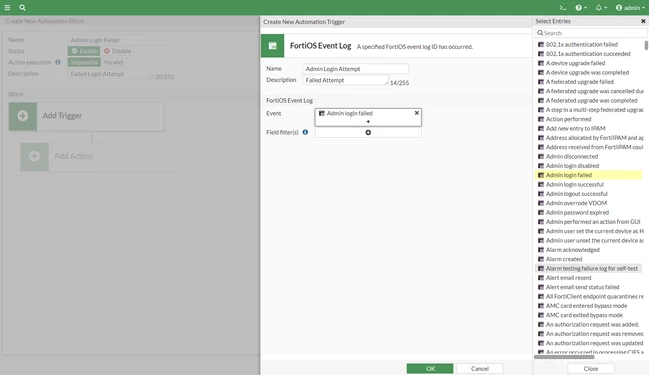This screenshot has width=649, height=375.
Task: Click vertical scrollbar in Select Entries list
Action: coord(646,45)
